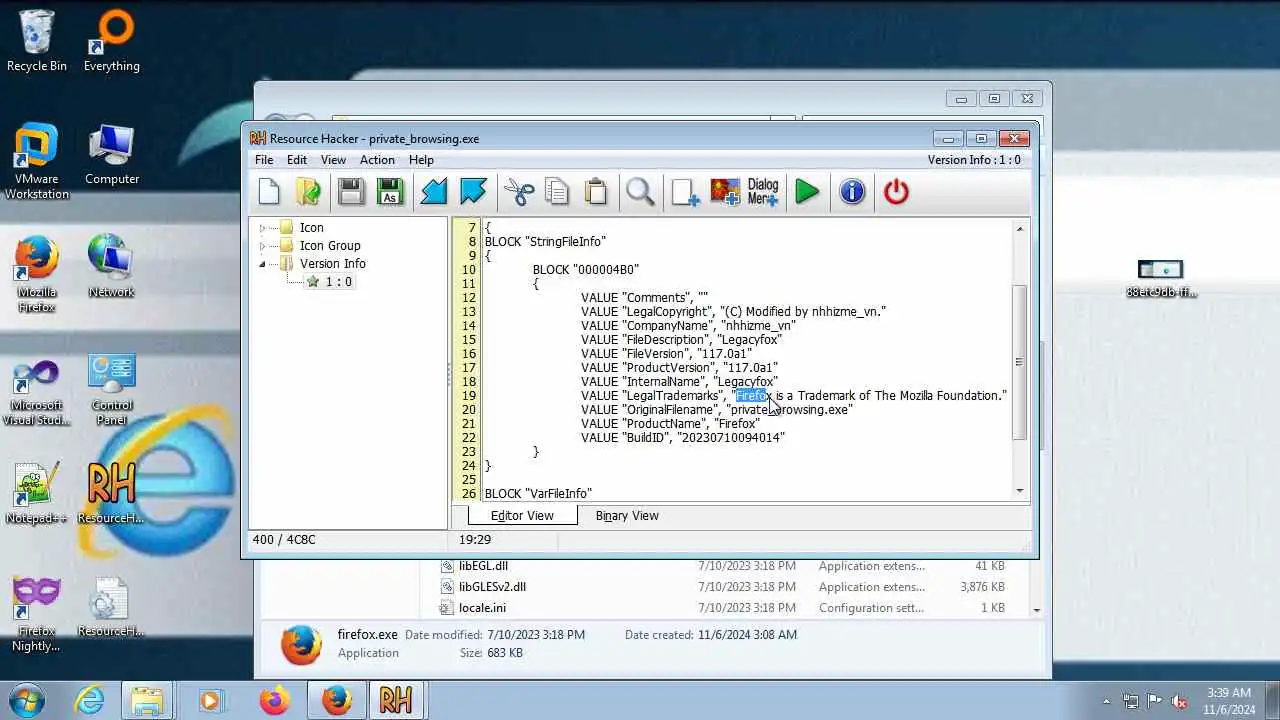Open a file with the folder toolbar icon

click(x=308, y=191)
